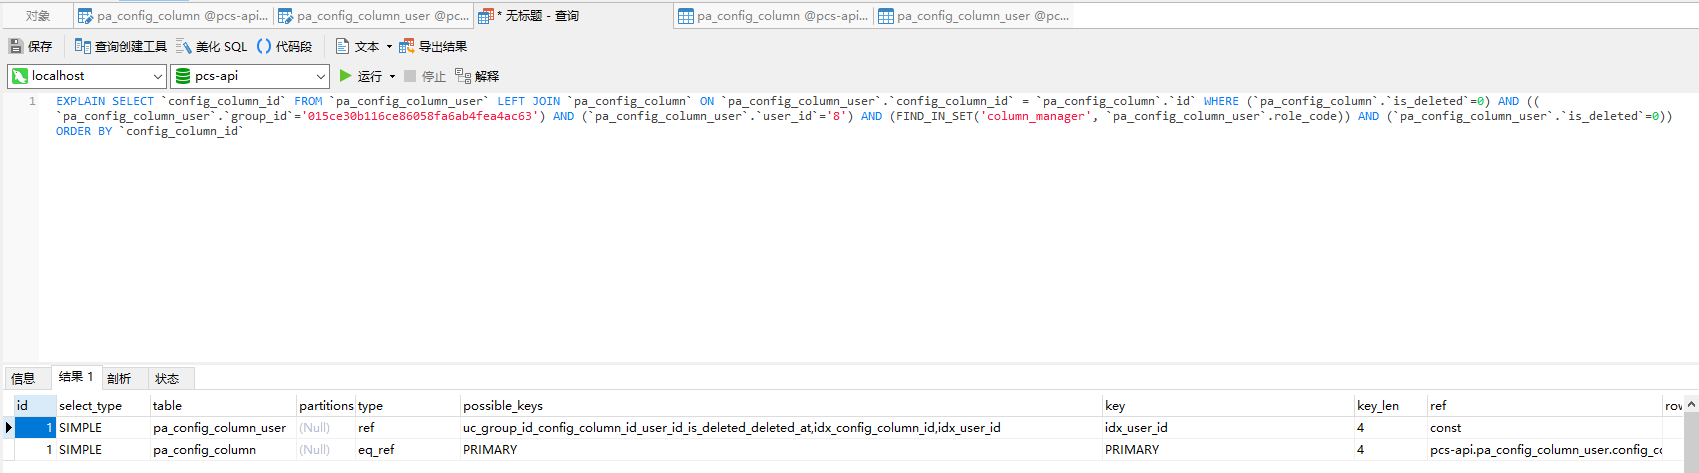Switch to the Profile (剖析) tab
Screen dimensions: 1699x473
click(x=119, y=378)
